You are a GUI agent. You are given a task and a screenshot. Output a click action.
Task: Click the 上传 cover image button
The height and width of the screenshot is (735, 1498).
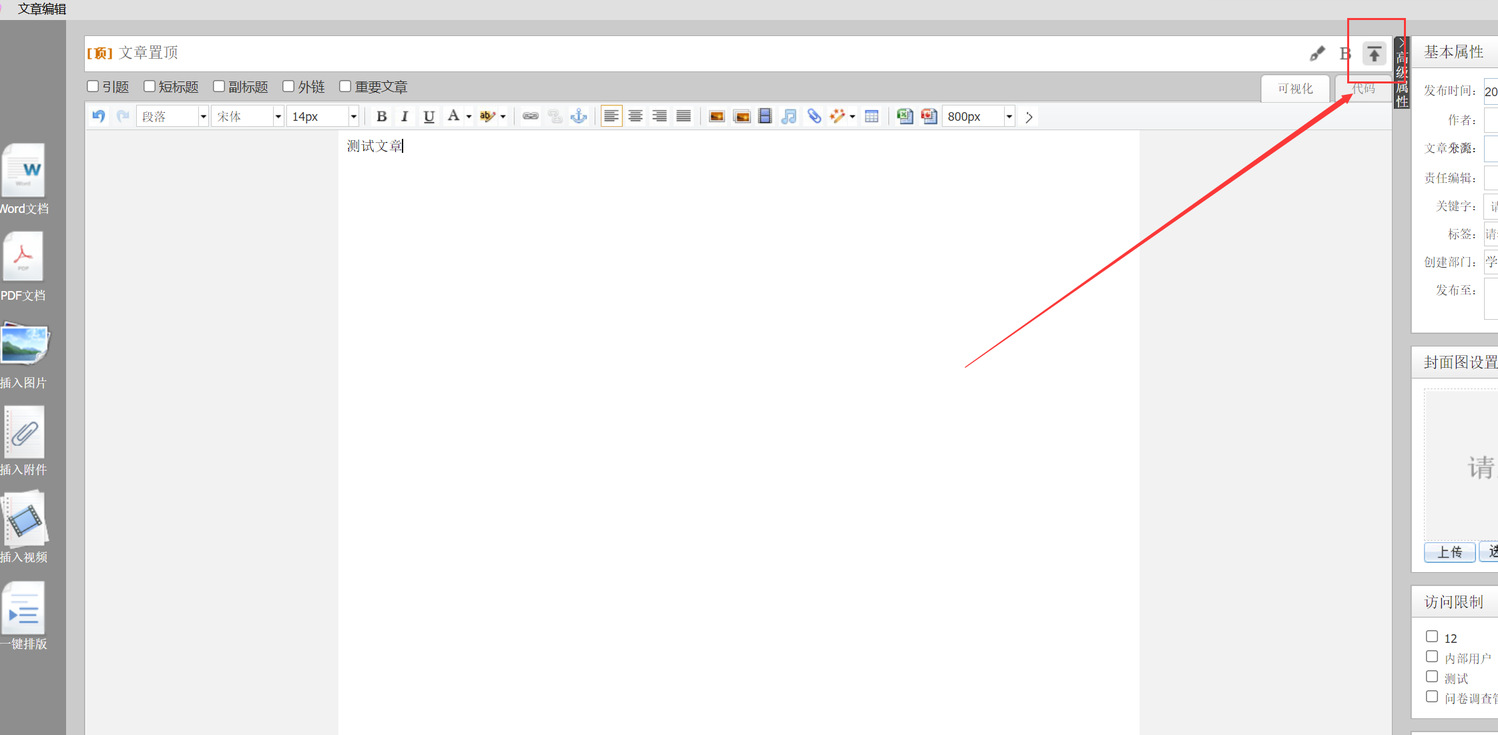(1449, 552)
